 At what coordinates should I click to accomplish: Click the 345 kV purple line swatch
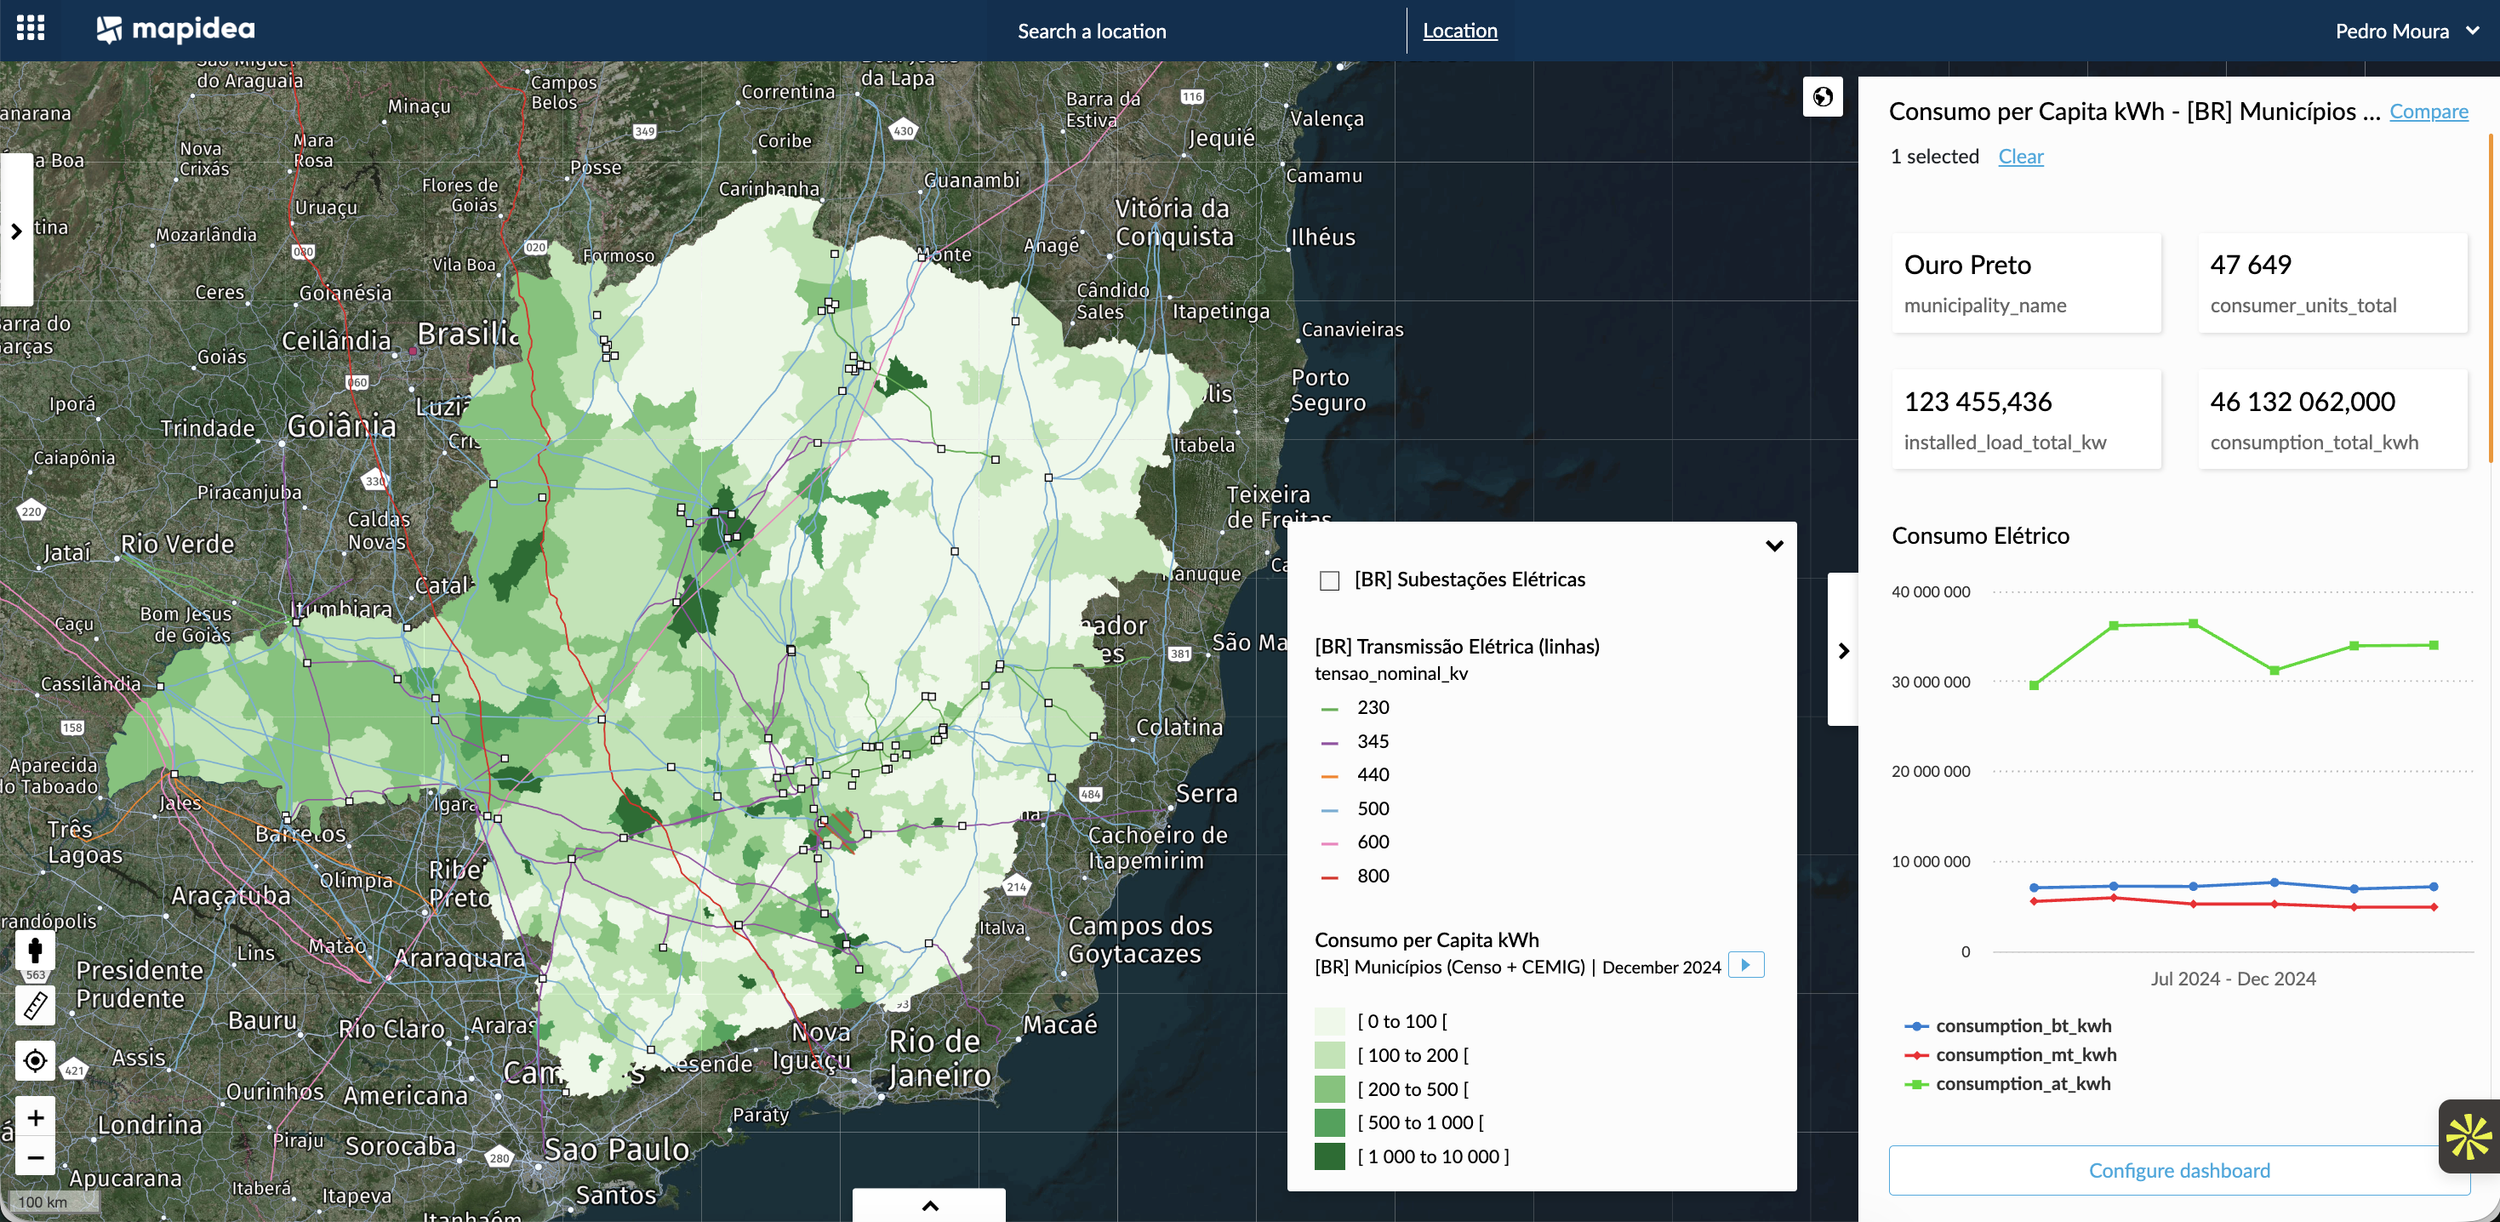pyautogui.click(x=1329, y=743)
